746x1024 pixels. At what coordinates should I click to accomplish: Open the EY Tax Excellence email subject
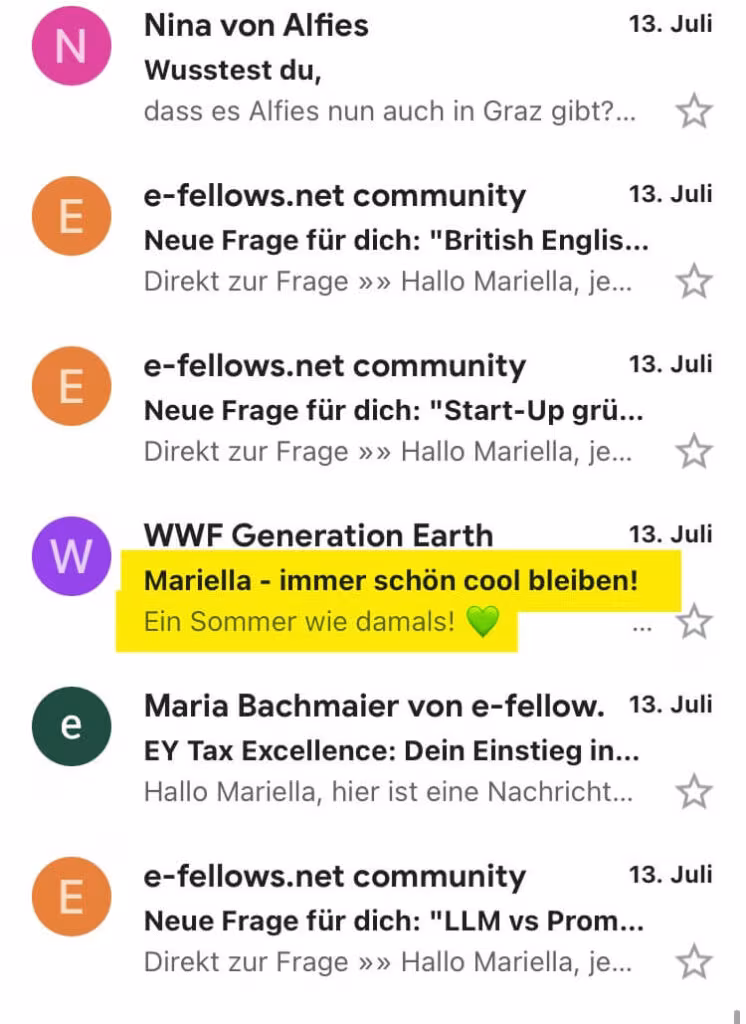click(x=392, y=751)
